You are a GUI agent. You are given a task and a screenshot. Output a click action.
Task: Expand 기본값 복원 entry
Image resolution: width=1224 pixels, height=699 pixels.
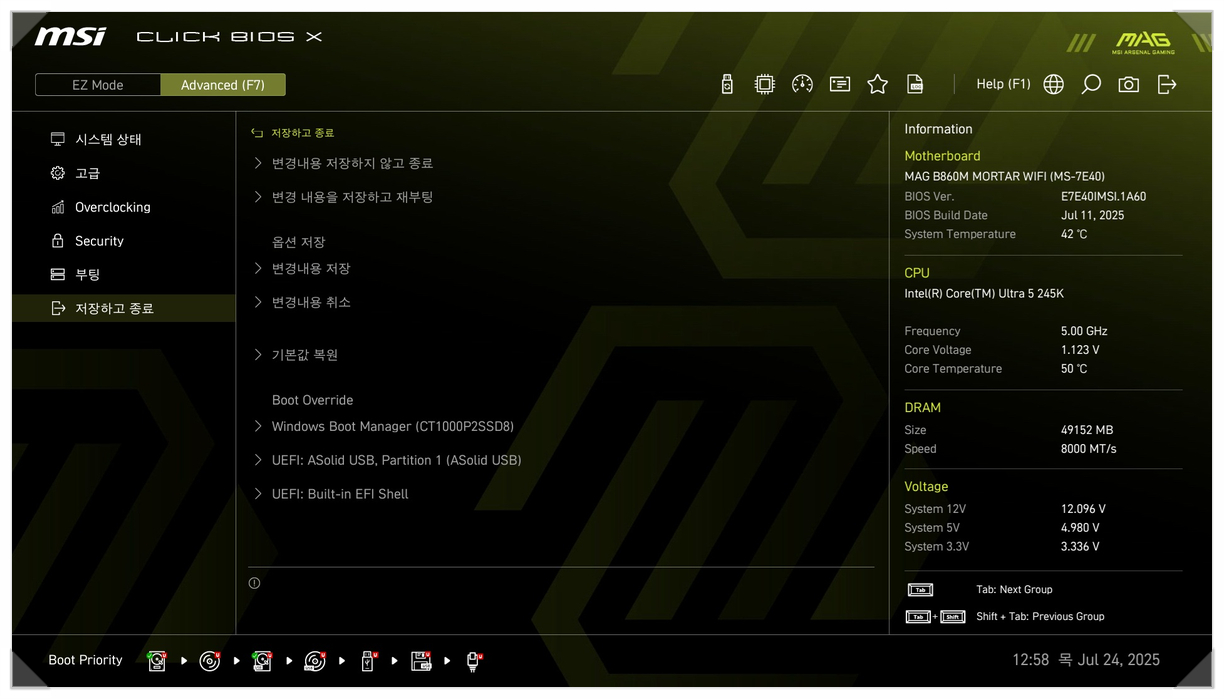(305, 355)
